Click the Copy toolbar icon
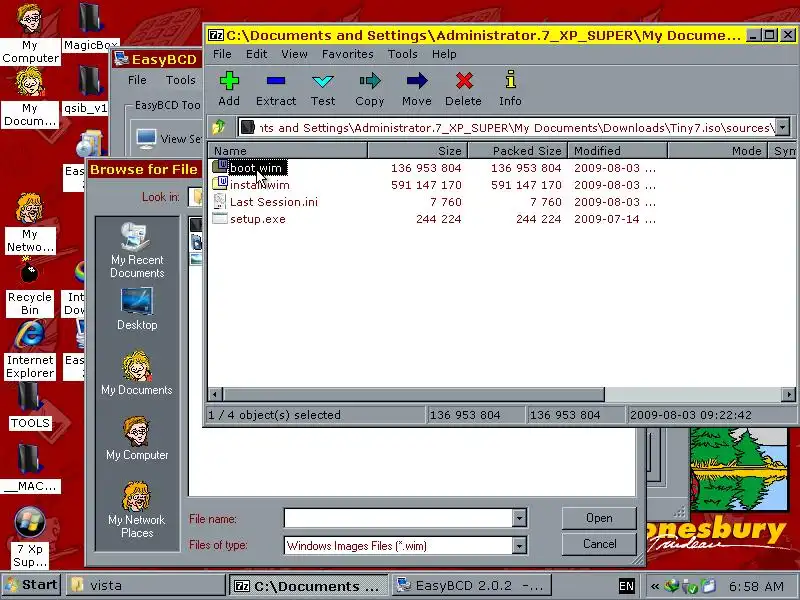 (369, 89)
